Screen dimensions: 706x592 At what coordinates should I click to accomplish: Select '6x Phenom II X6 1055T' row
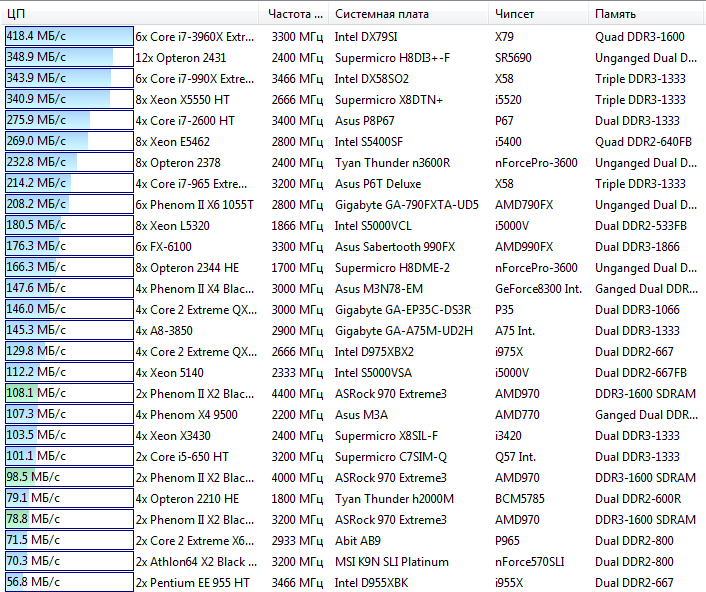195,205
